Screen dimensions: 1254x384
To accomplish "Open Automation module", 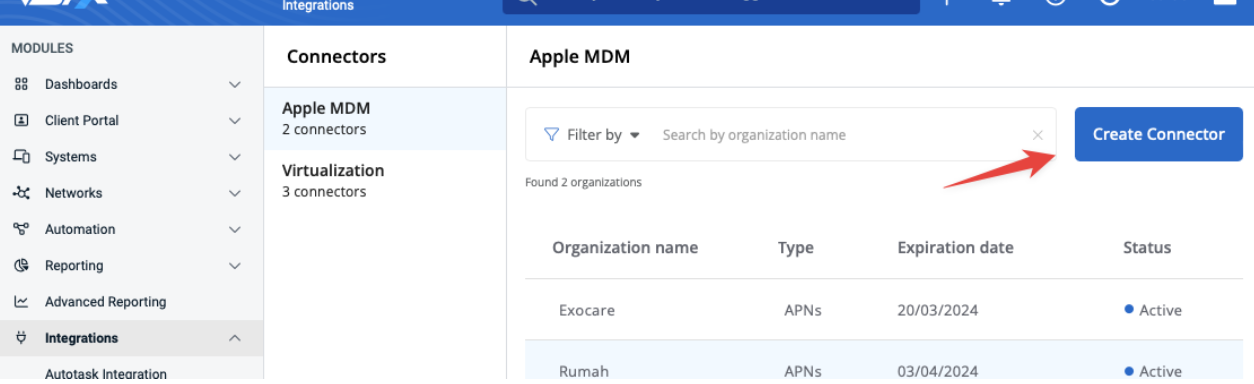I will click(x=80, y=229).
